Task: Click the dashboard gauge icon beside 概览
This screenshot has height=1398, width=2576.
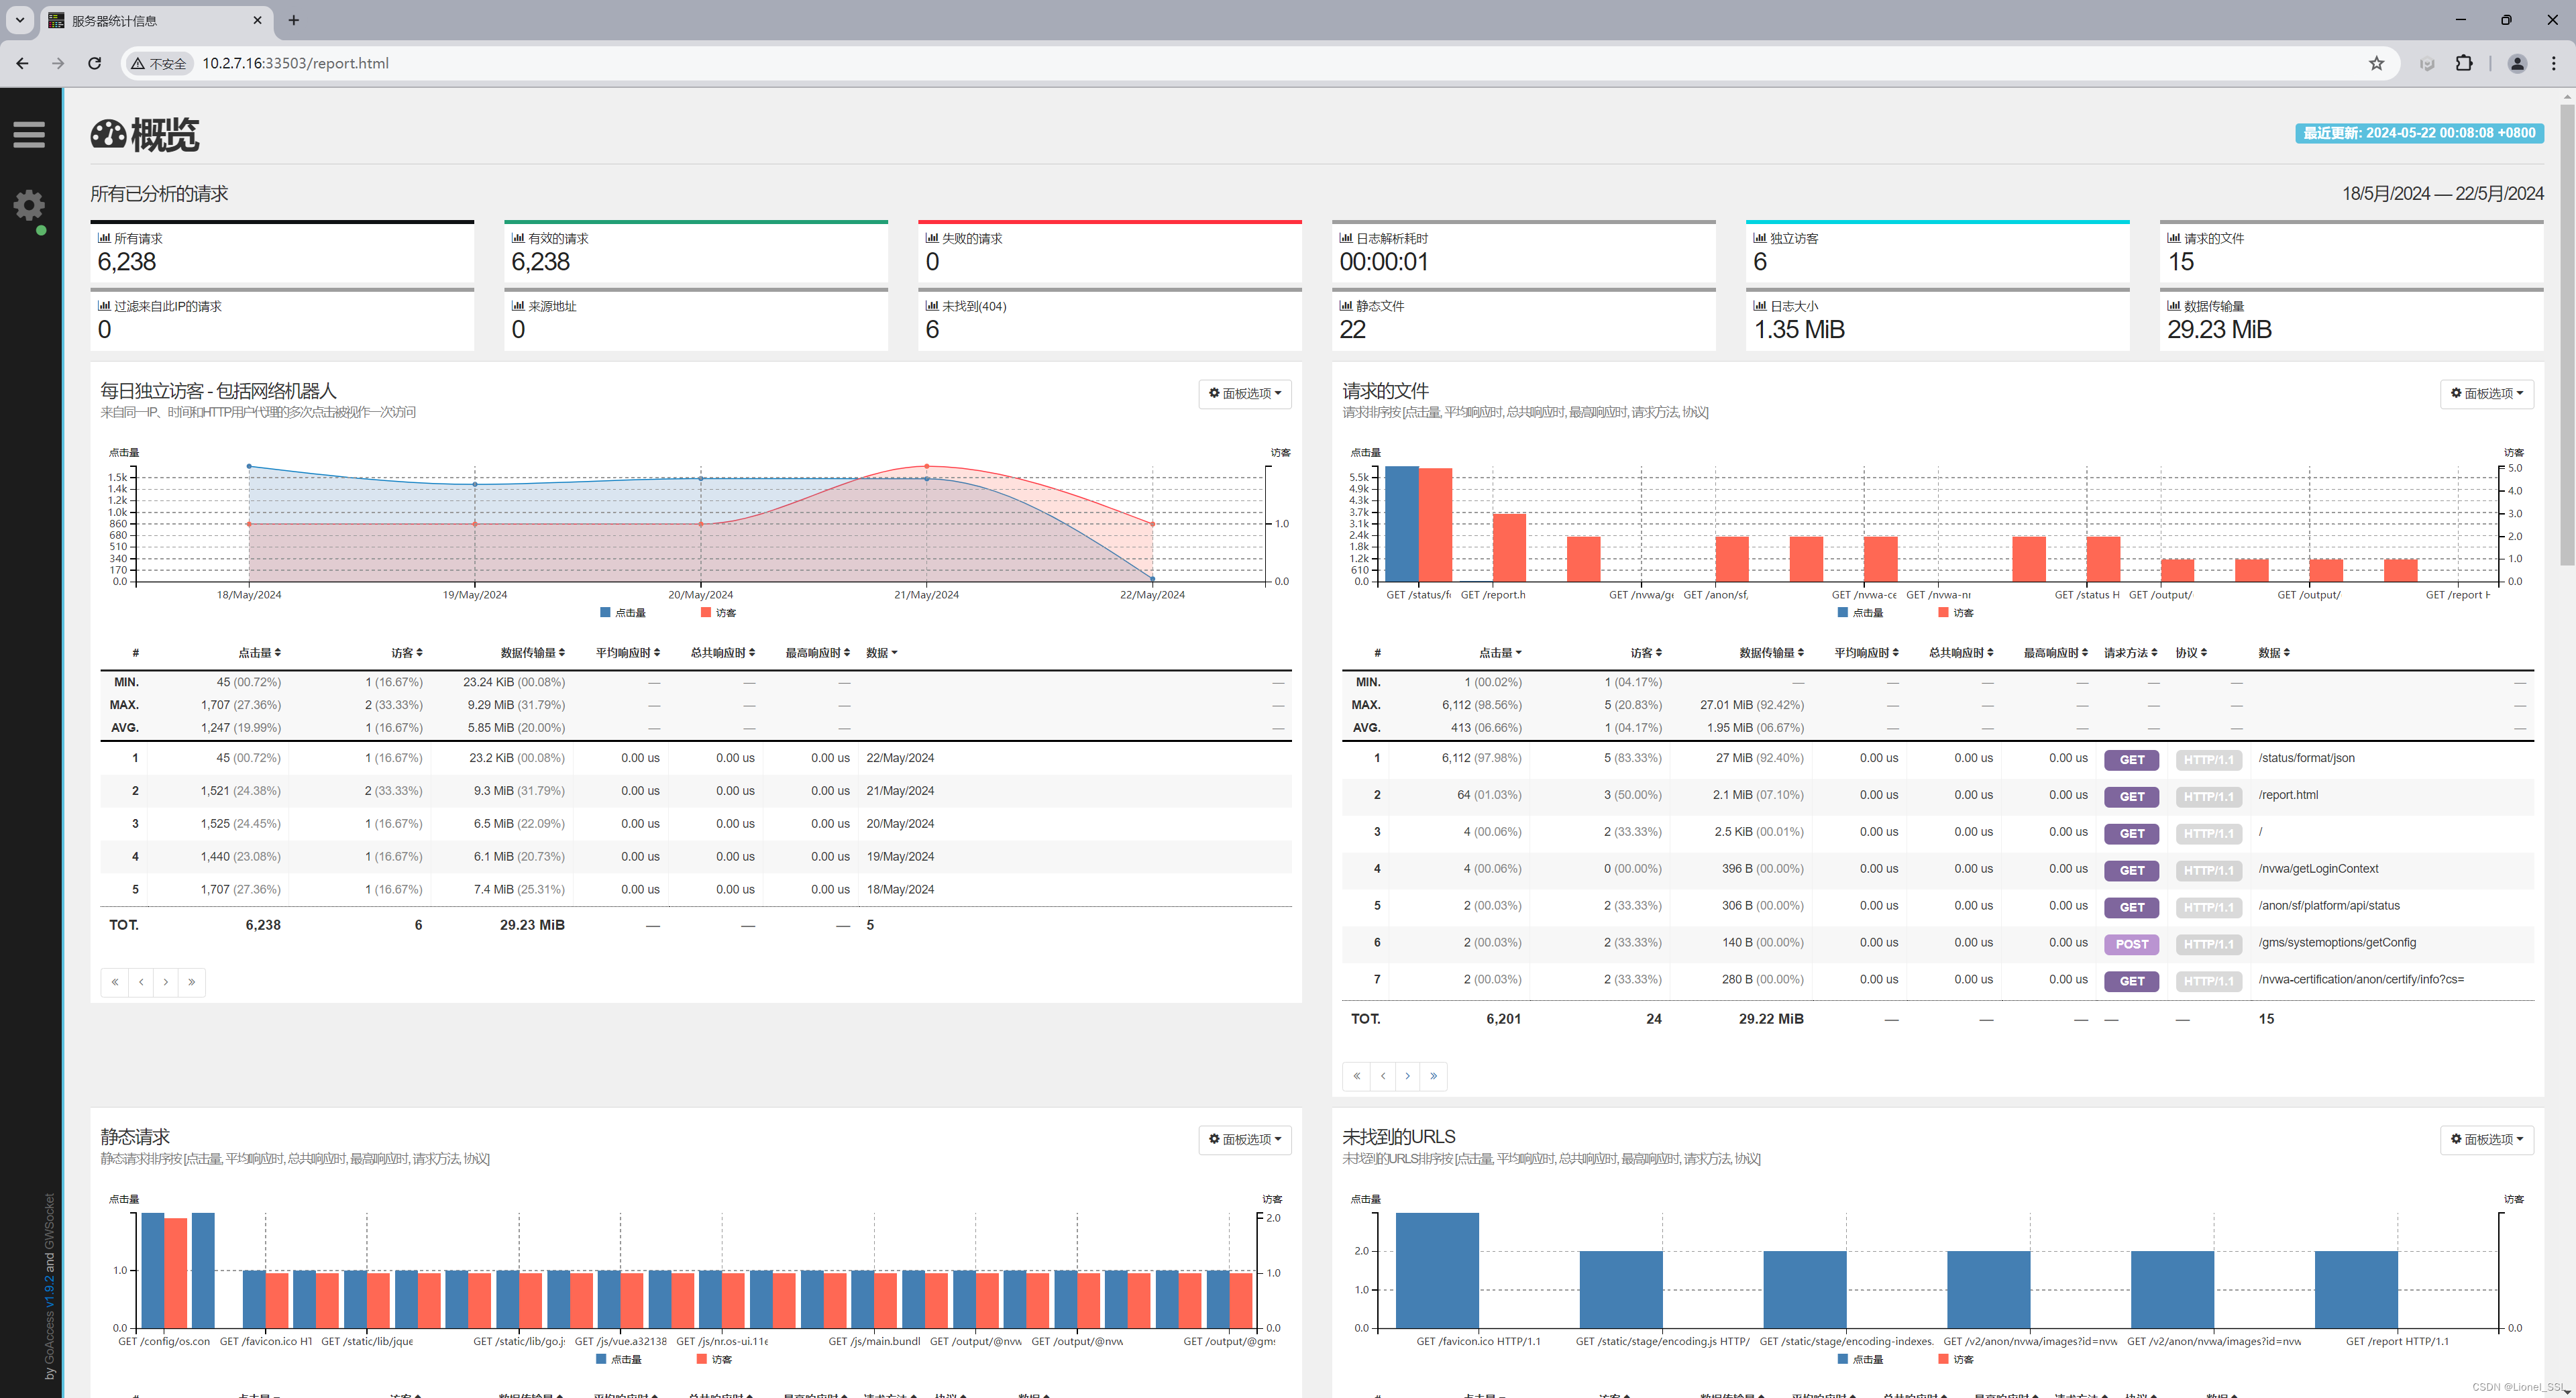Action: click(x=108, y=134)
